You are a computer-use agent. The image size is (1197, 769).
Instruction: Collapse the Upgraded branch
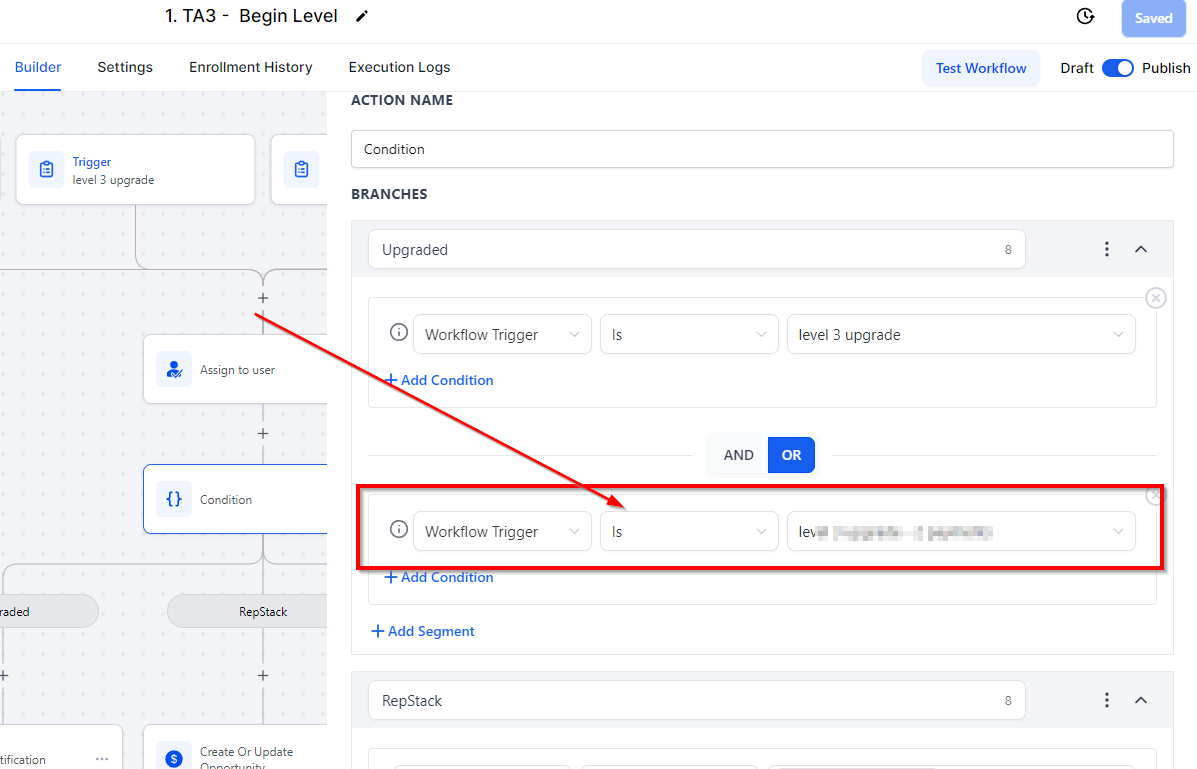coord(1141,249)
